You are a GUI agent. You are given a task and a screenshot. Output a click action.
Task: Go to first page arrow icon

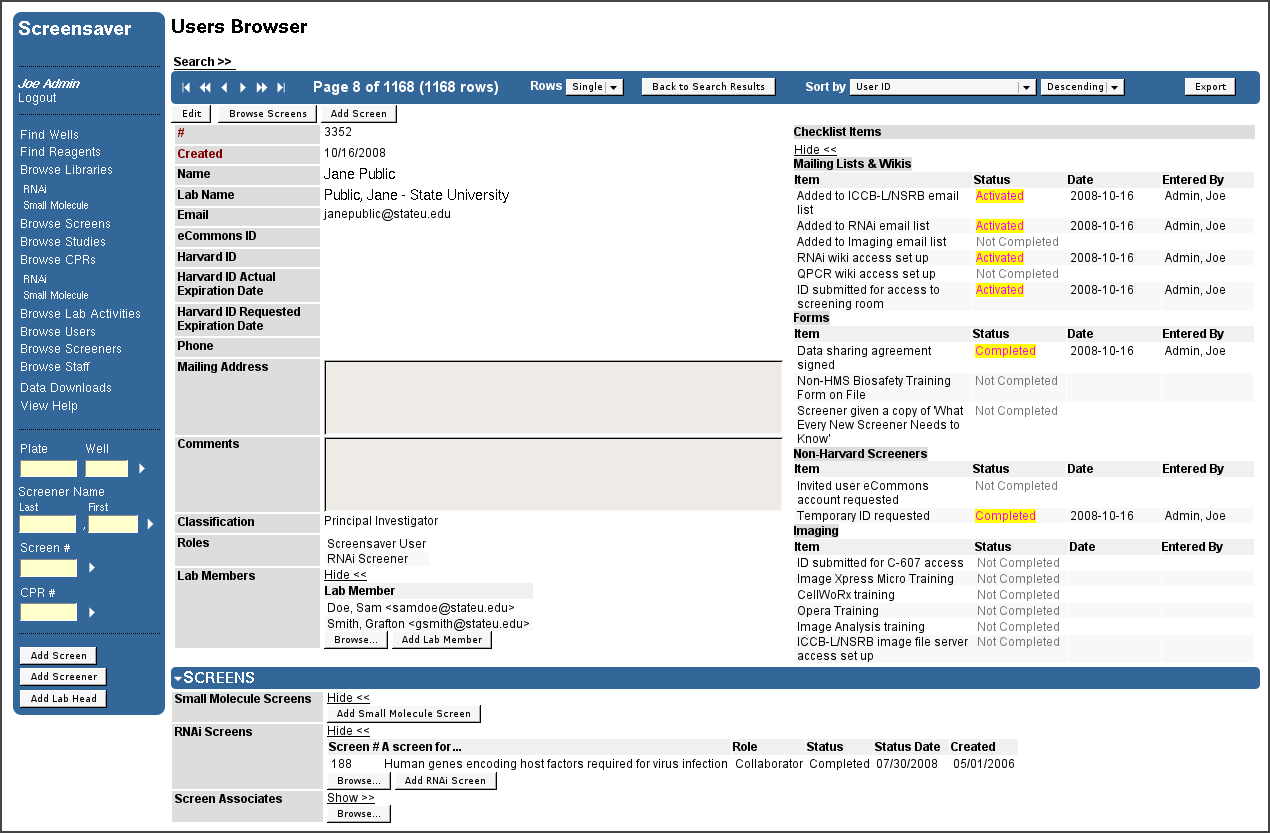coord(186,88)
